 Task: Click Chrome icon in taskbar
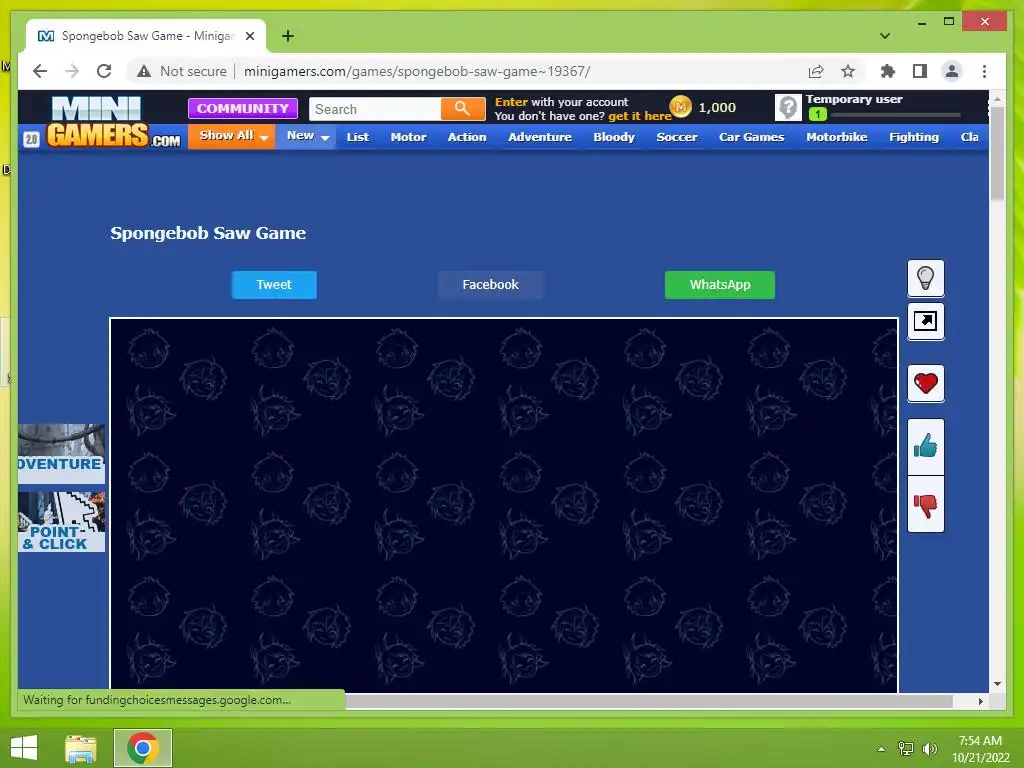tap(142, 748)
